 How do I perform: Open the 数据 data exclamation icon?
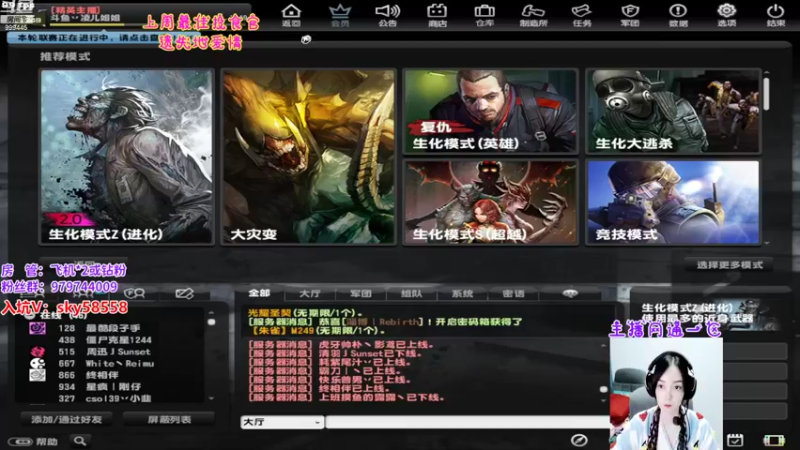coord(678,15)
